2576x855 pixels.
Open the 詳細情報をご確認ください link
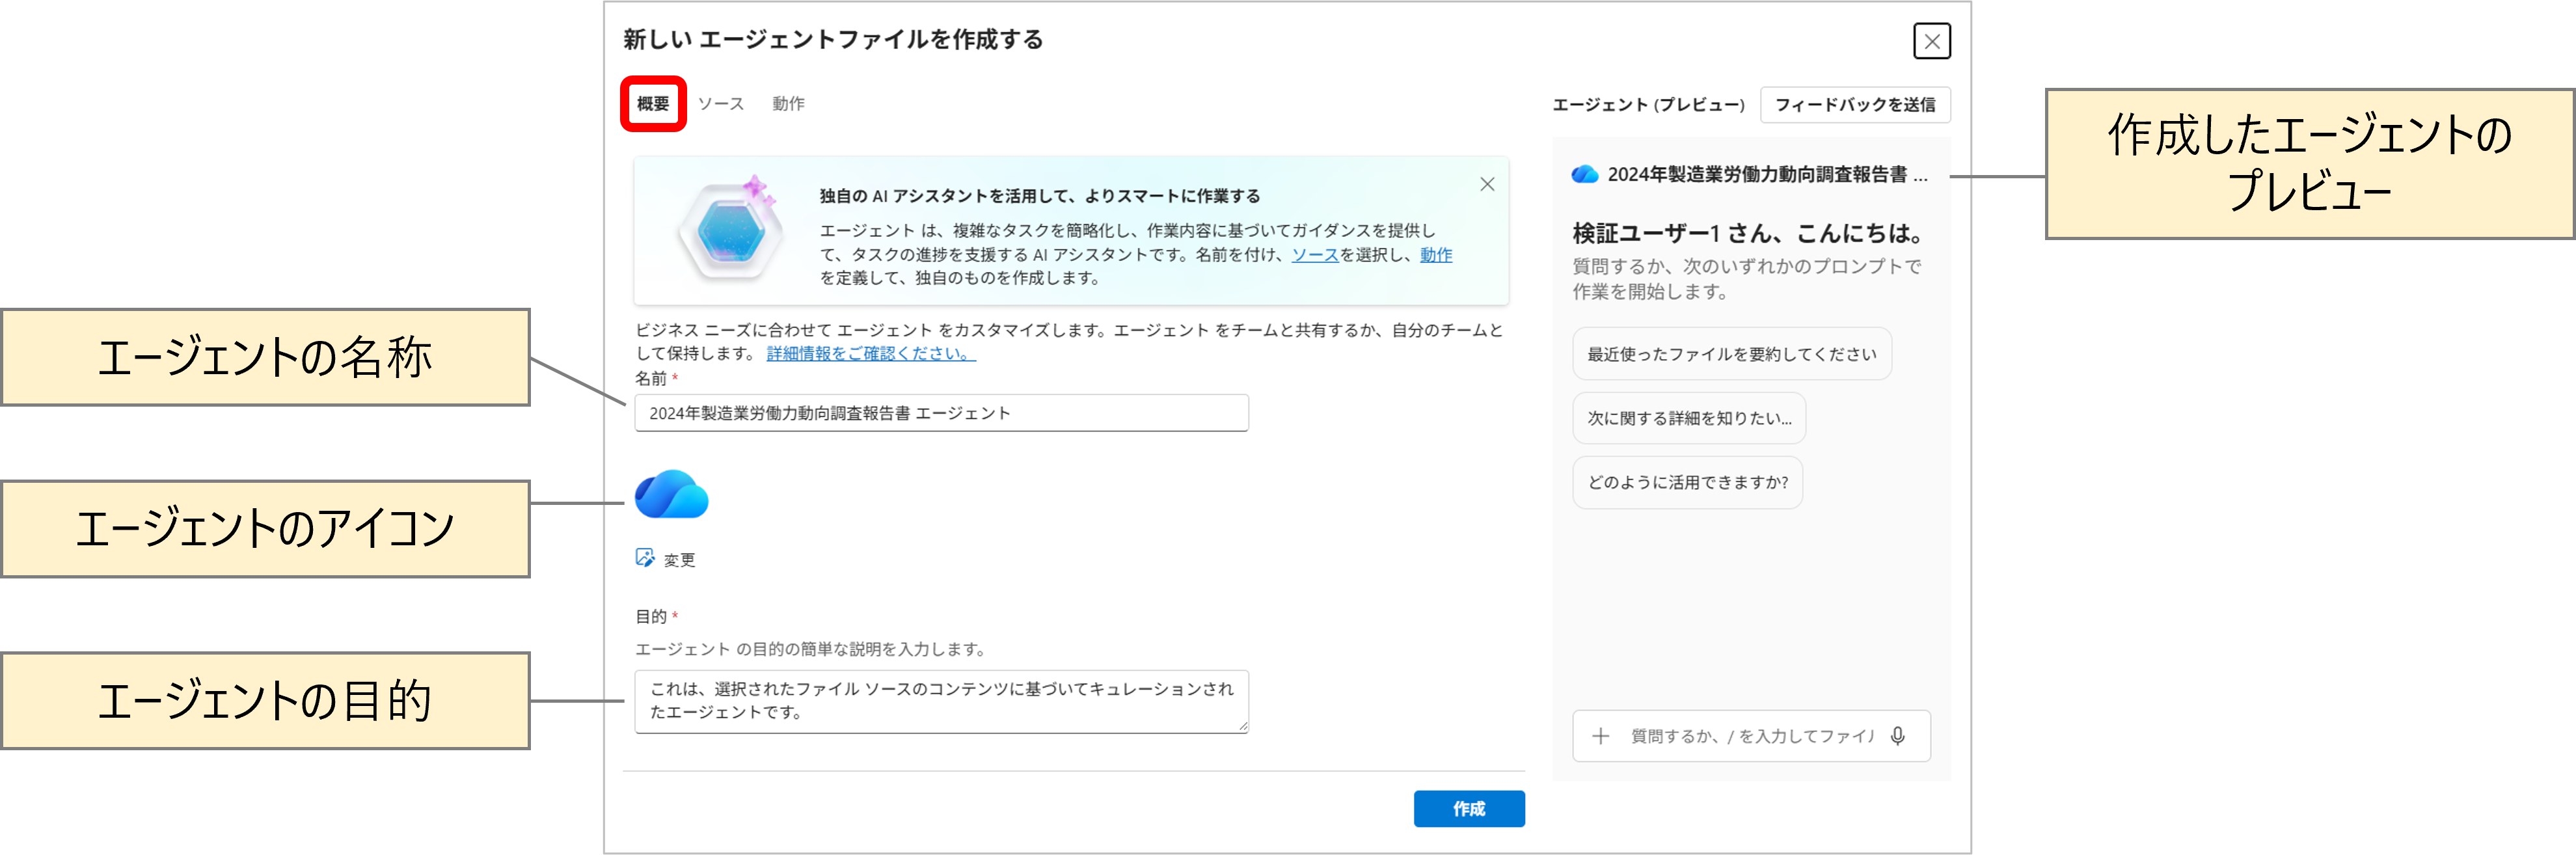click(870, 353)
